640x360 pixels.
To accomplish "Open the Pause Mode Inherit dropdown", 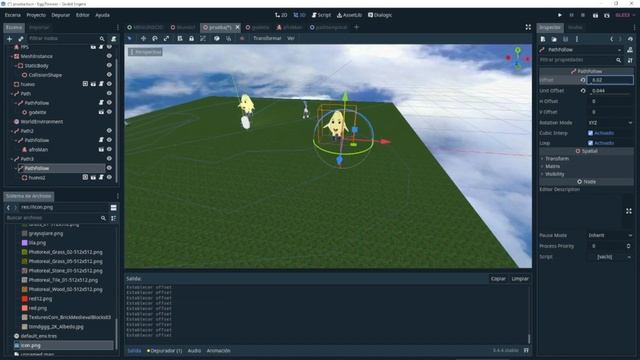I will pyautogui.click(x=610, y=236).
